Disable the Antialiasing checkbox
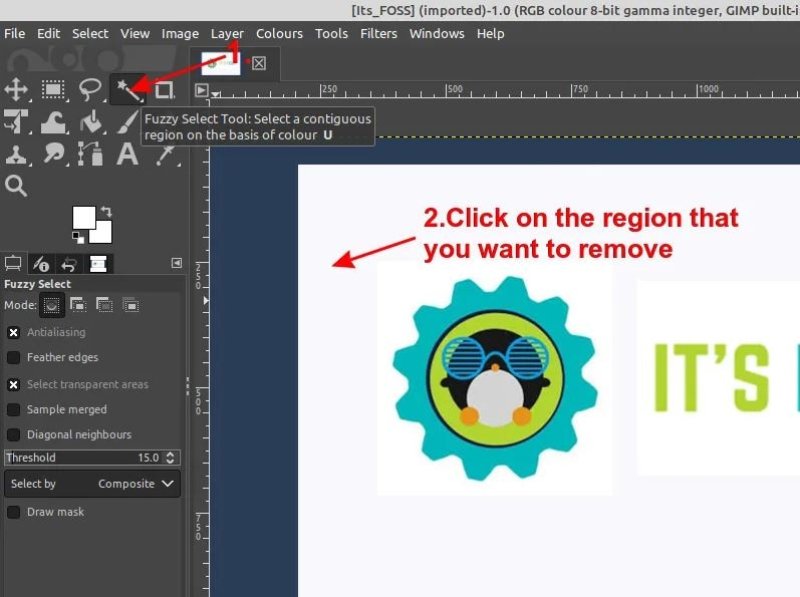Viewport: 800px width, 597px height. [x=14, y=332]
